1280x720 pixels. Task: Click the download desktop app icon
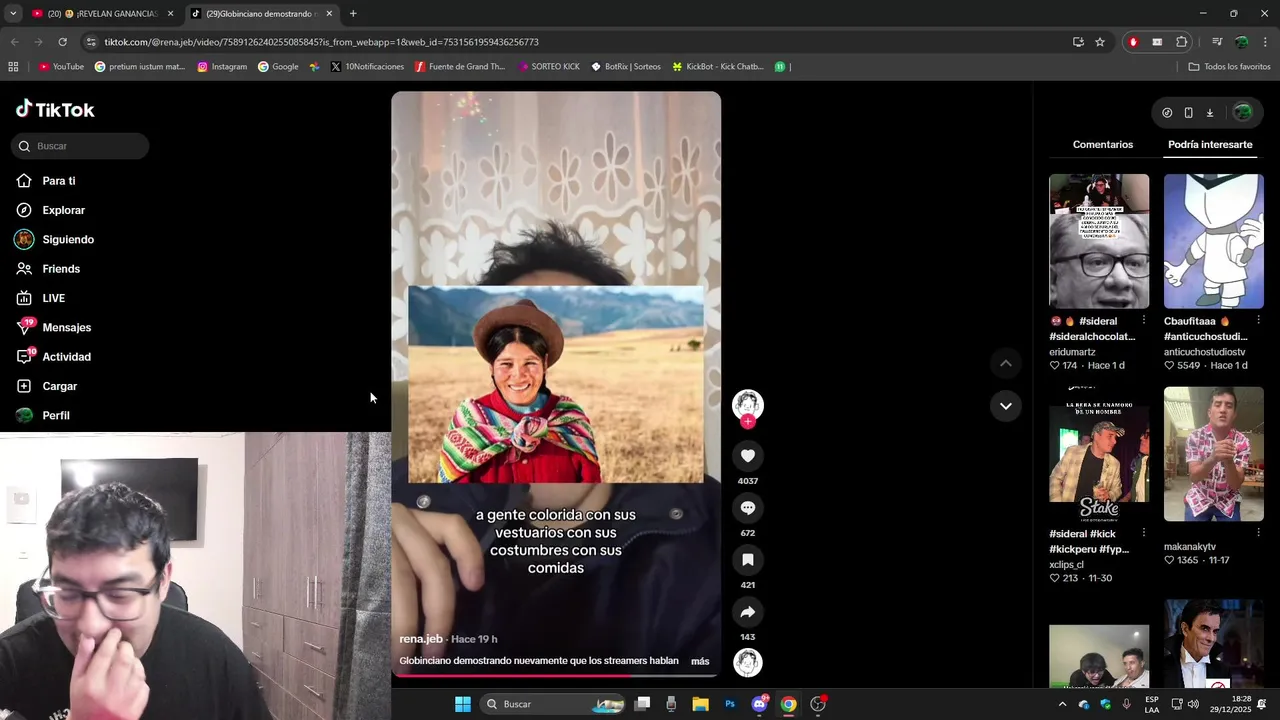[x=1209, y=113]
